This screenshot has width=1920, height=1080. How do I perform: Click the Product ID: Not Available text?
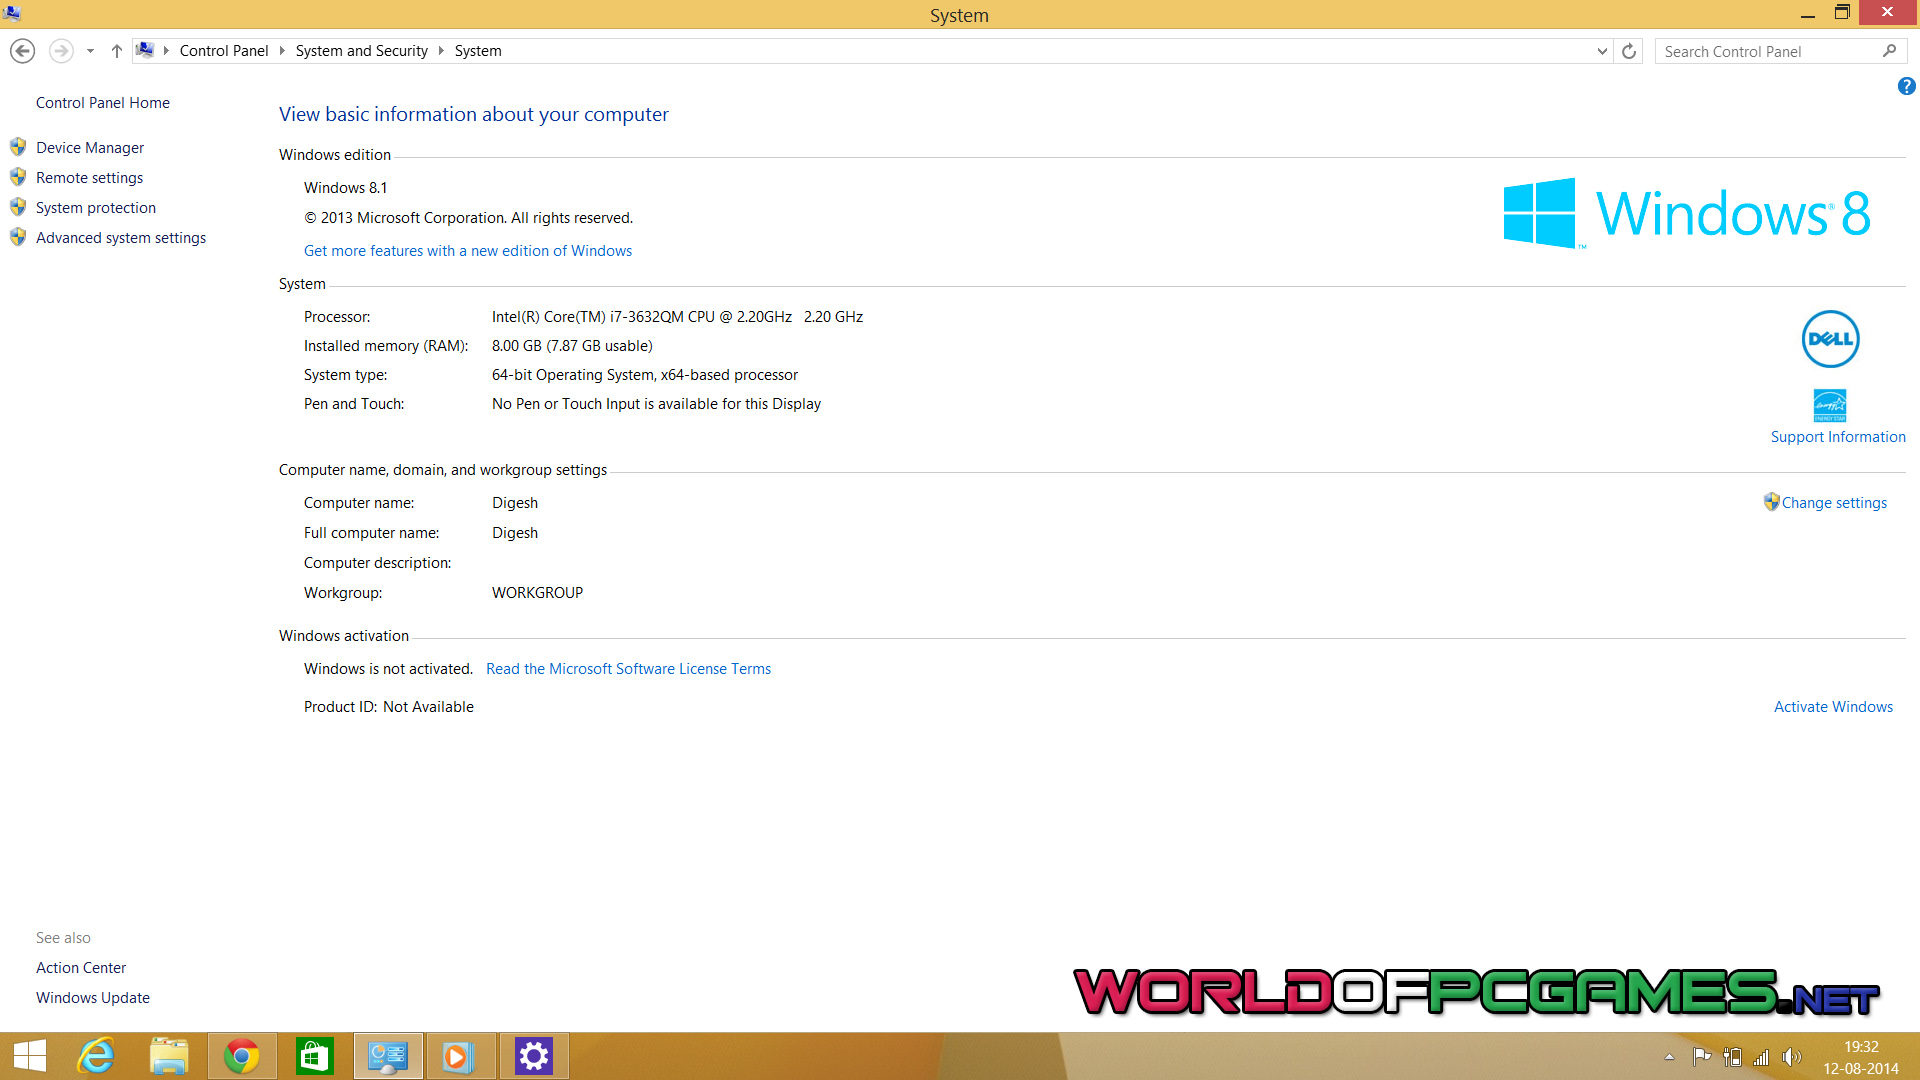click(389, 707)
